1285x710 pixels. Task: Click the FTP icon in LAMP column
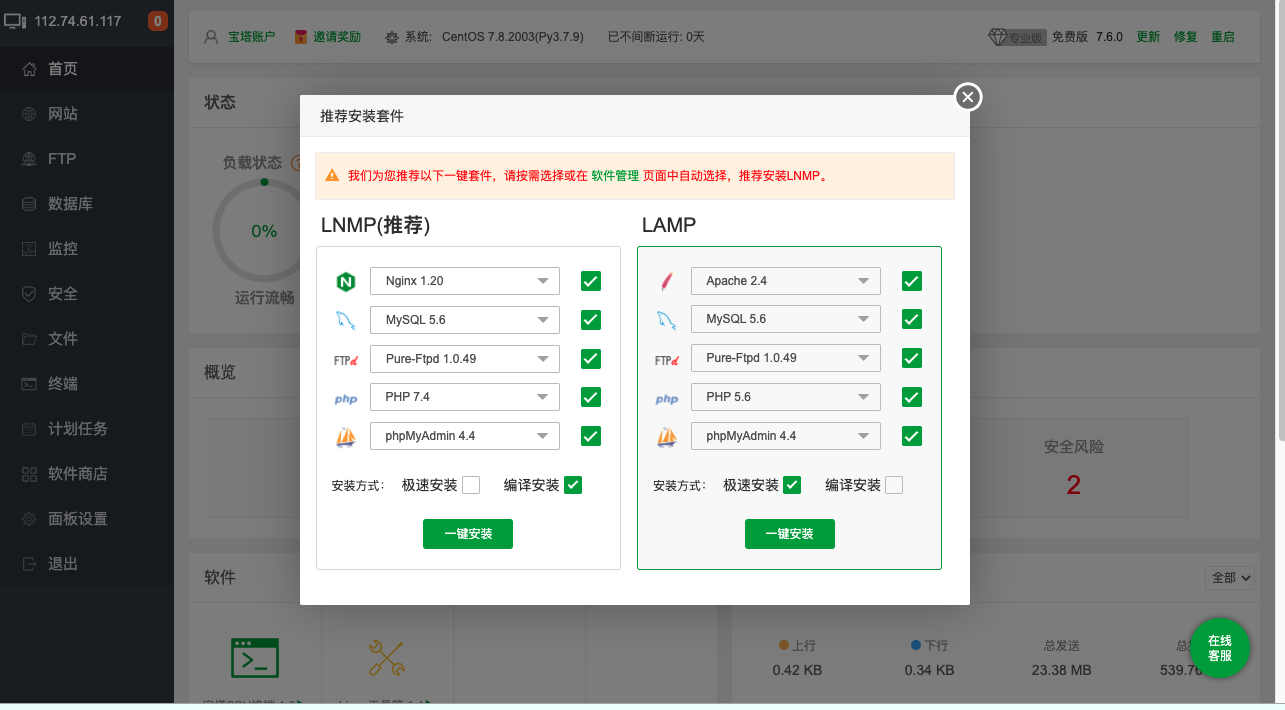667,359
